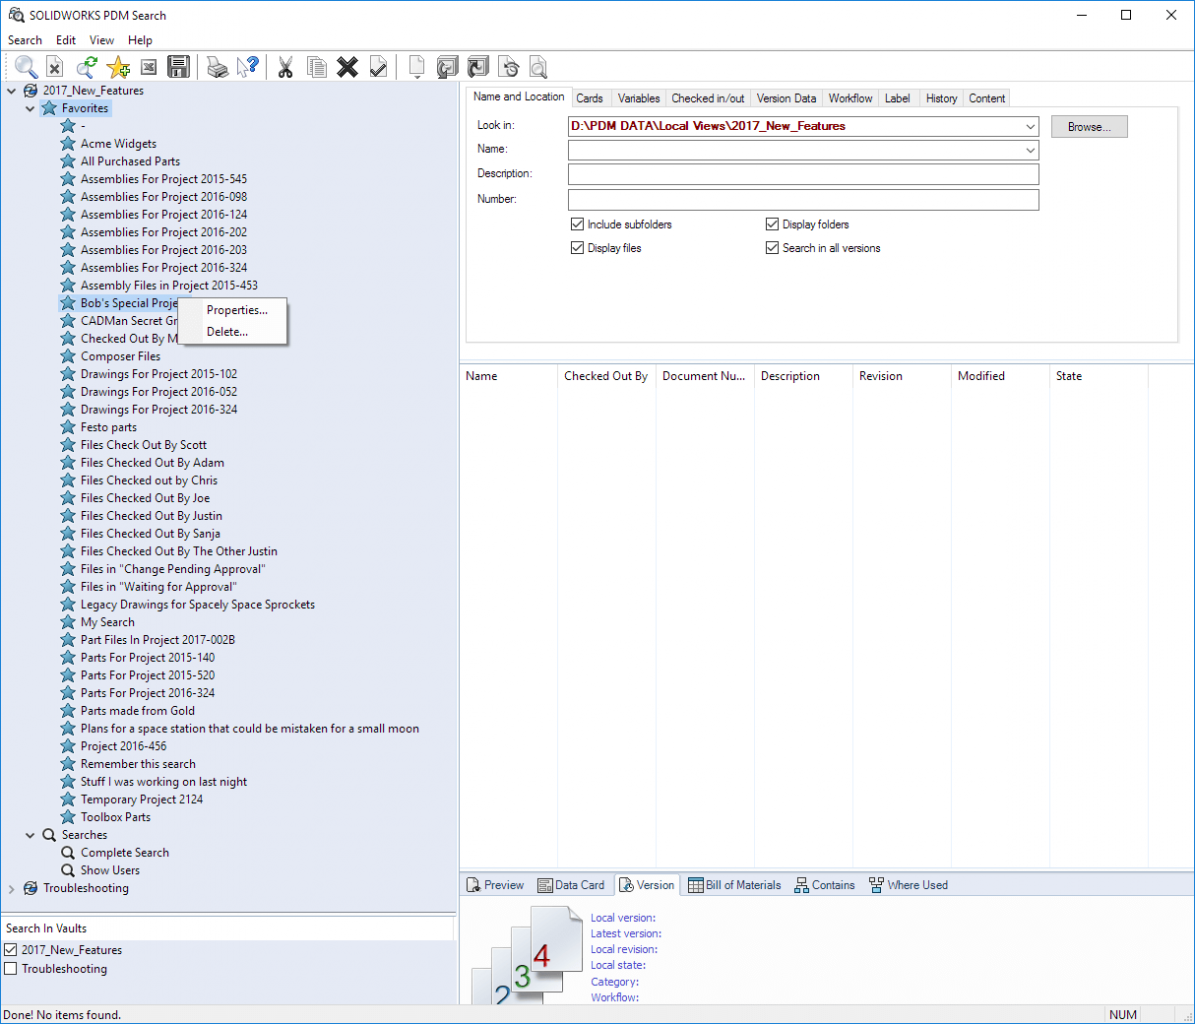Click the scissors cut icon
The width and height of the screenshot is (1195, 1024).
point(286,67)
